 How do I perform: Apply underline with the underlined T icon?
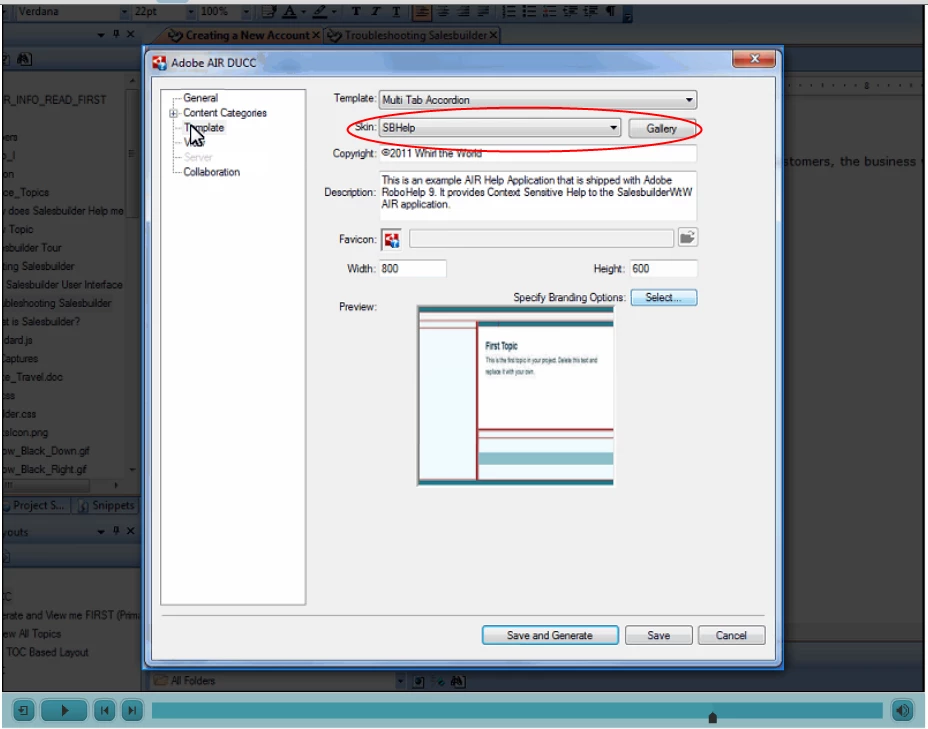pyautogui.click(x=396, y=12)
